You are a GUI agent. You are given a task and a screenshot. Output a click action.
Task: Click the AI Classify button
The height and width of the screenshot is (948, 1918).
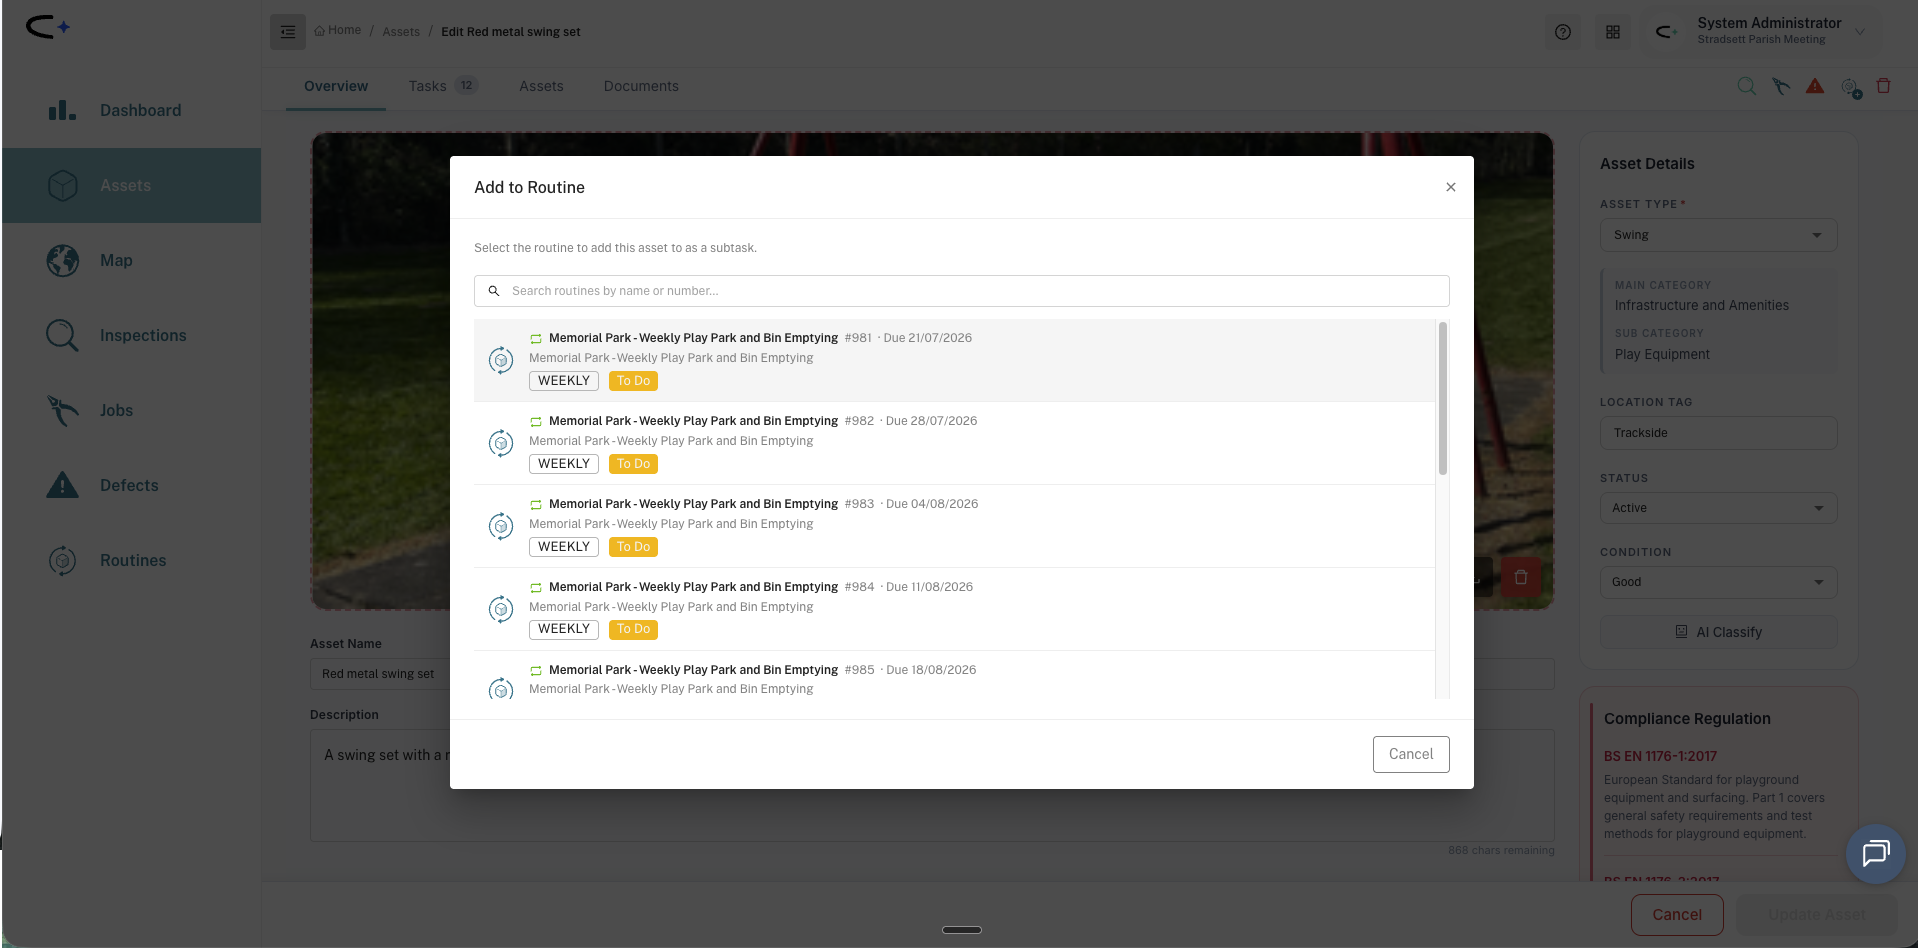tap(1718, 632)
